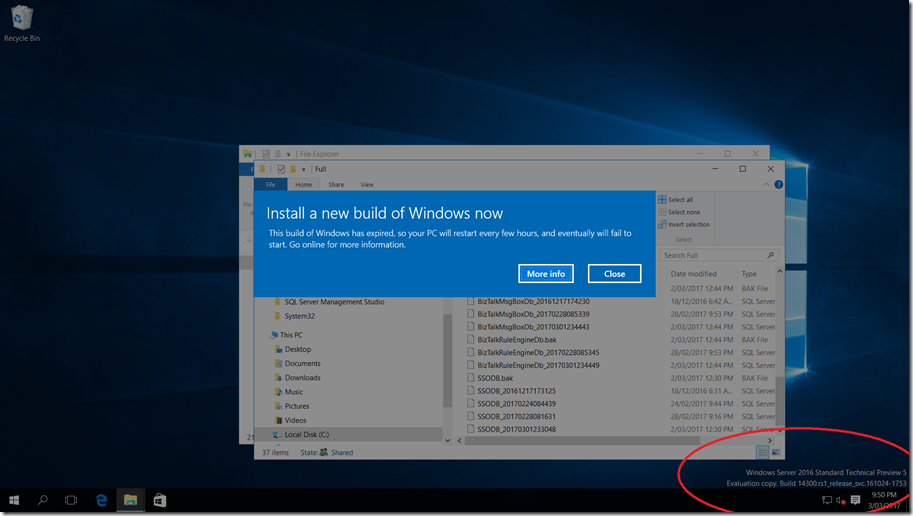Click the search magnifier in Search Full
The width and height of the screenshot is (913, 516).
coord(770,255)
